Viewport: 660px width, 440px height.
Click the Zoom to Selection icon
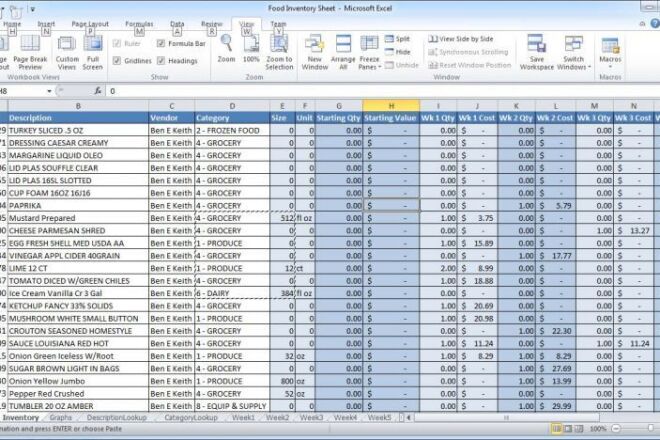coord(279,48)
